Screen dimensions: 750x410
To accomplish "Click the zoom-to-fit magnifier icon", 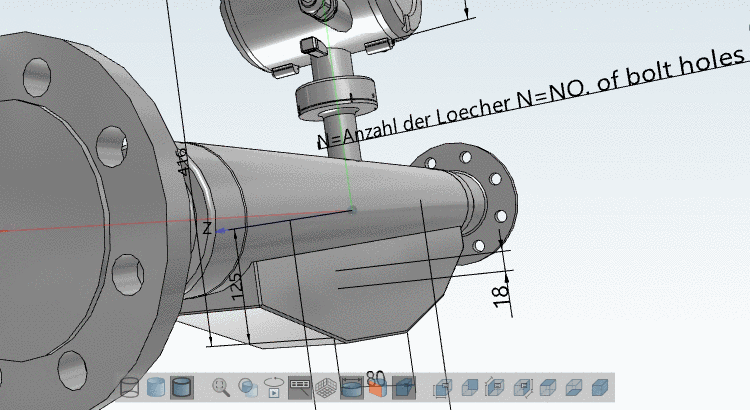I will (x=221, y=387).
